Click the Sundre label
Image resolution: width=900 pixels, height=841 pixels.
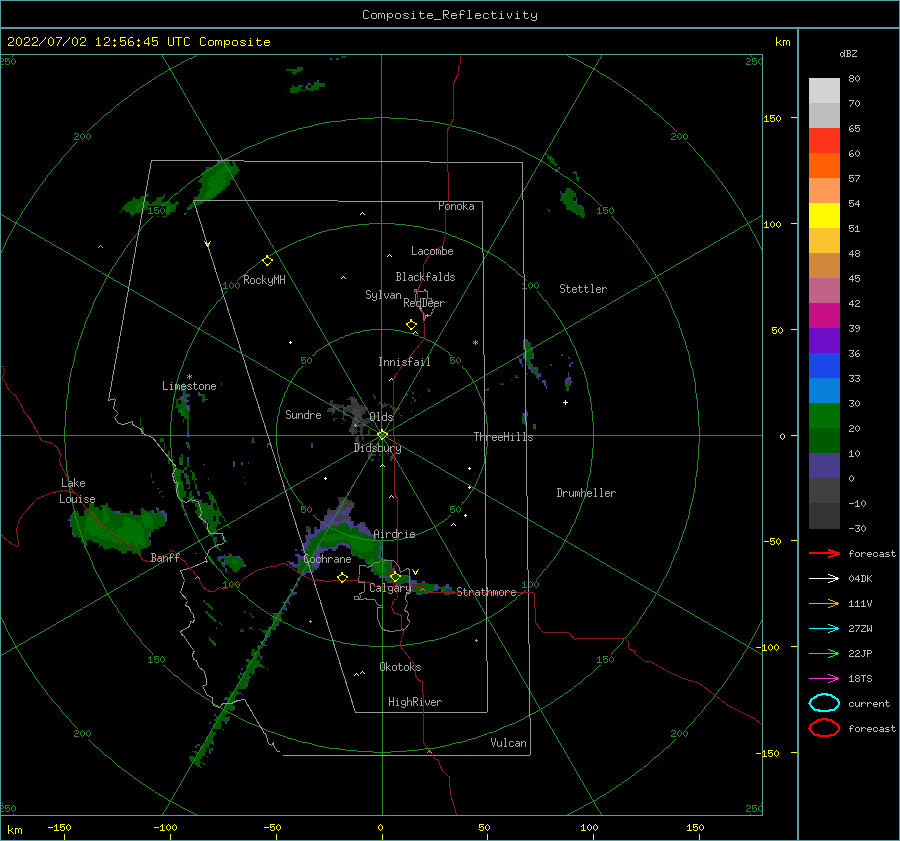(x=303, y=414)
